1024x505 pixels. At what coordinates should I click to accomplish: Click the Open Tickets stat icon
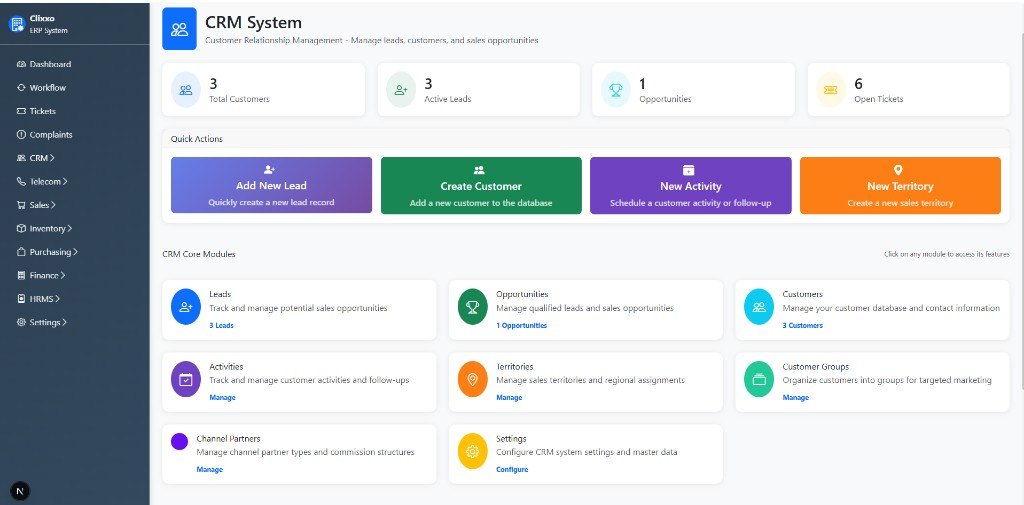pos(831,90)
